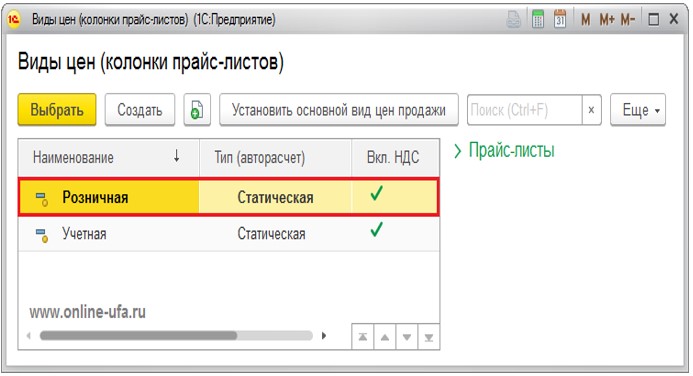The height and width of the screenshot is (376, 693).
Task: Click the НДС checkmark in Розничная row
Action: tap(377, 194)
